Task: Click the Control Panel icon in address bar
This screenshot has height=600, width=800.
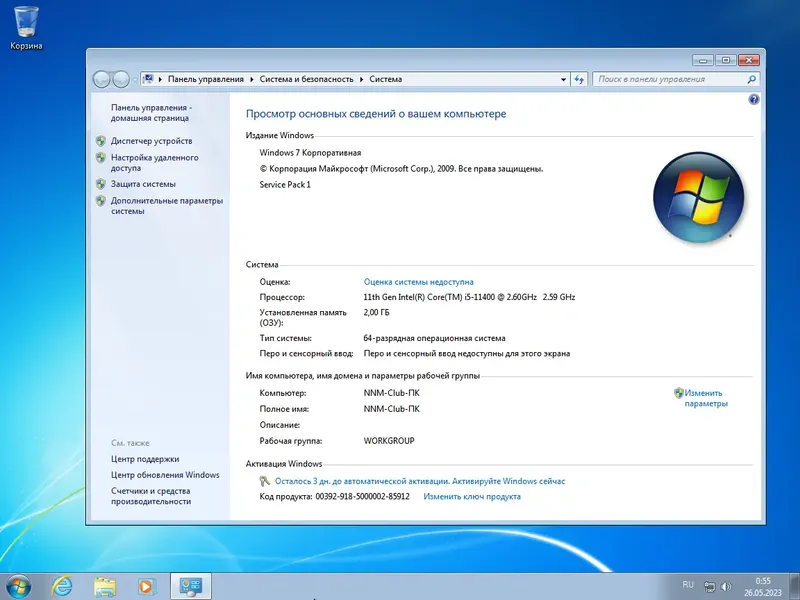Action: click(148, 79)
